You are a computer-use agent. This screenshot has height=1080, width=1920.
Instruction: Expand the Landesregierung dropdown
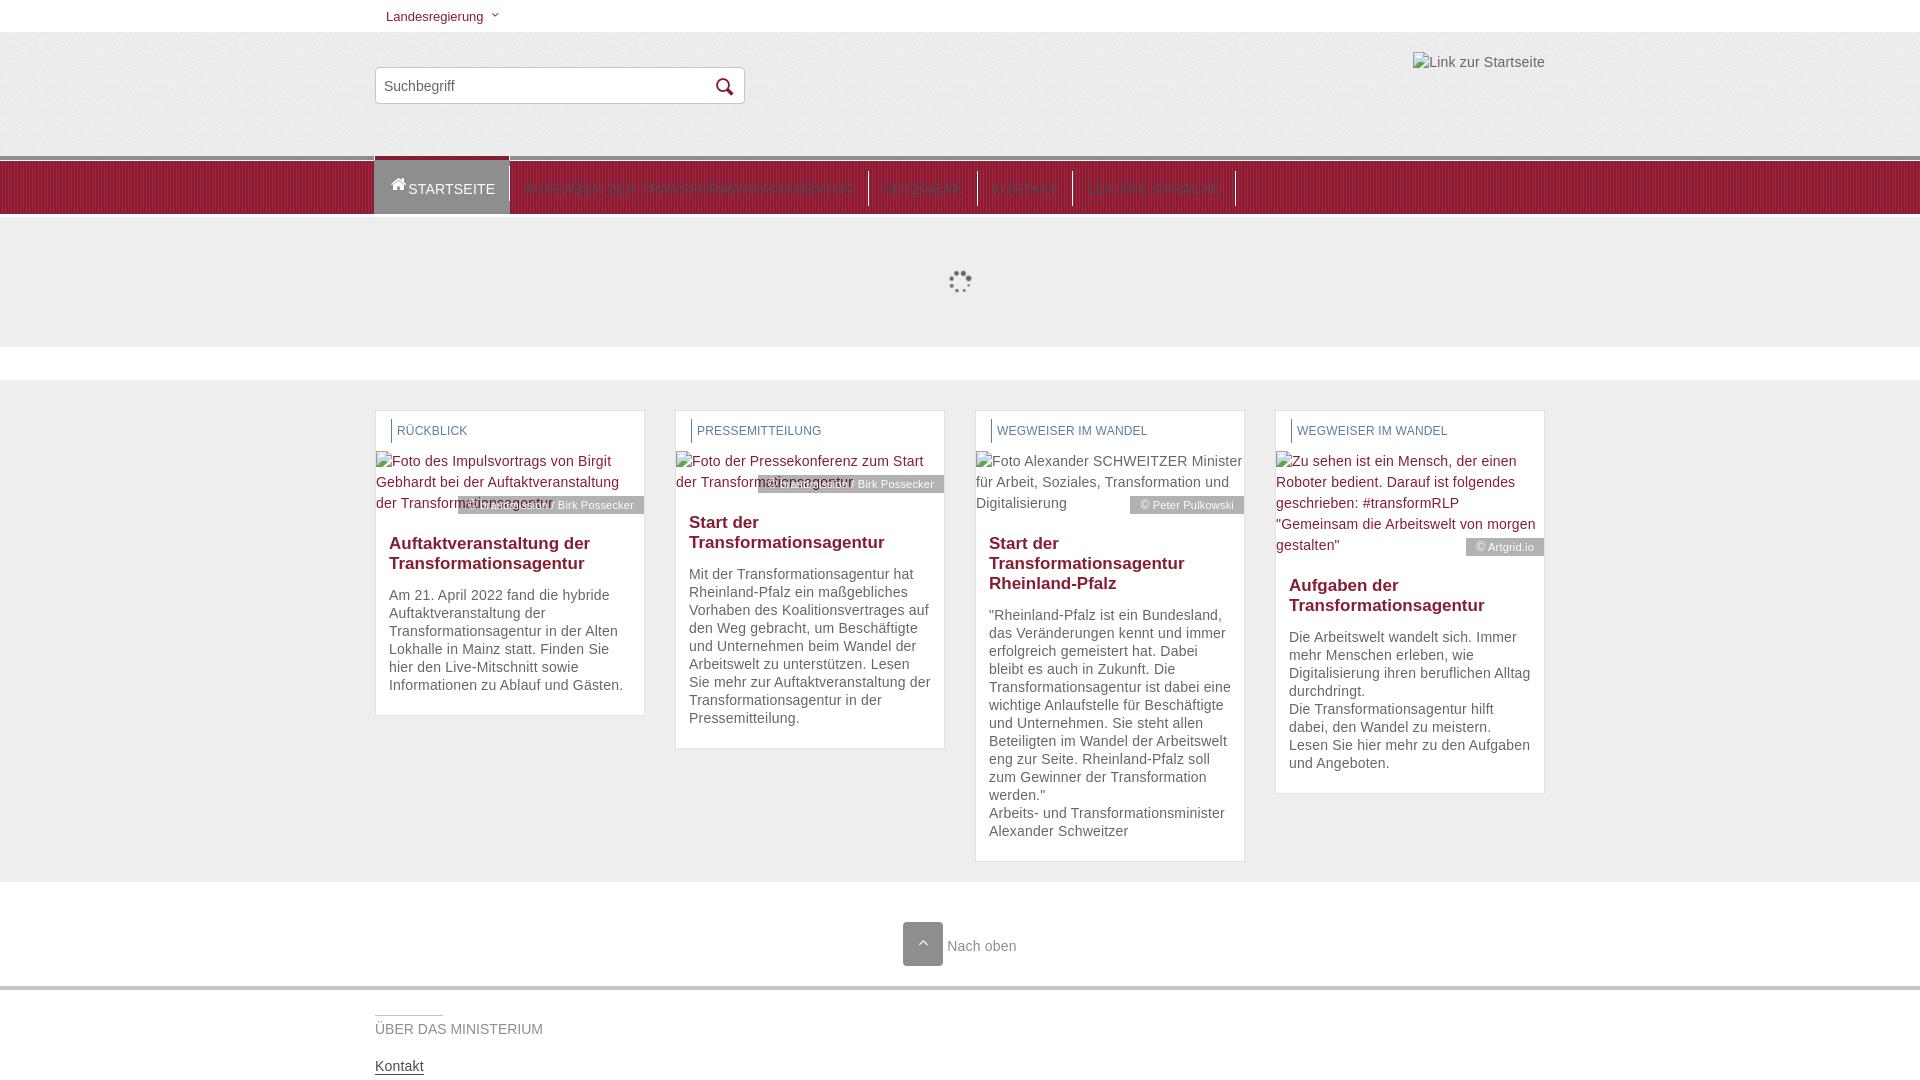click(x=435, y=16)
